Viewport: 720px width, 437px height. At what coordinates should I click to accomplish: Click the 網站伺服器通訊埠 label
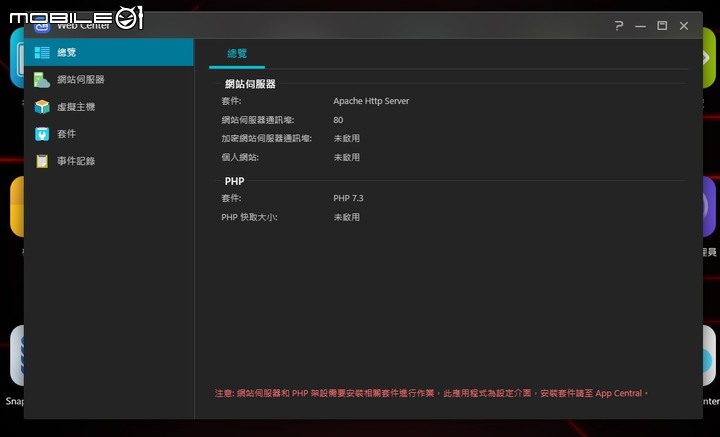click(258, 120)
